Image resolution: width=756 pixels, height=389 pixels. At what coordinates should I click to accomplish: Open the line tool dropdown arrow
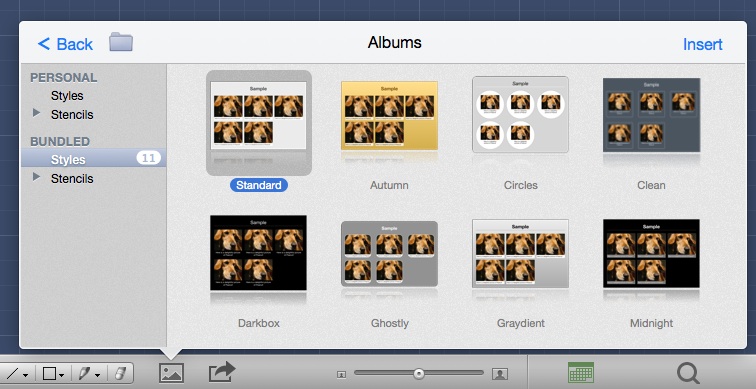click(x=26, y=375)
